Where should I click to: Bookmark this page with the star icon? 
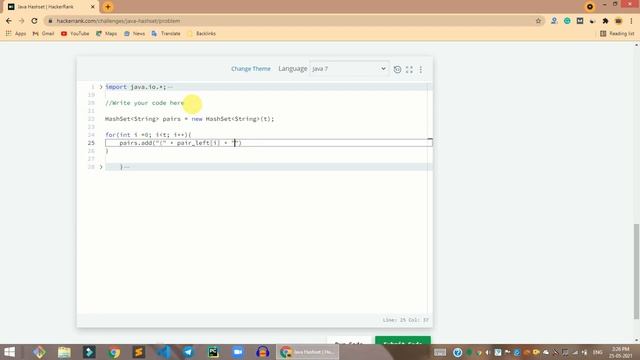538,21
